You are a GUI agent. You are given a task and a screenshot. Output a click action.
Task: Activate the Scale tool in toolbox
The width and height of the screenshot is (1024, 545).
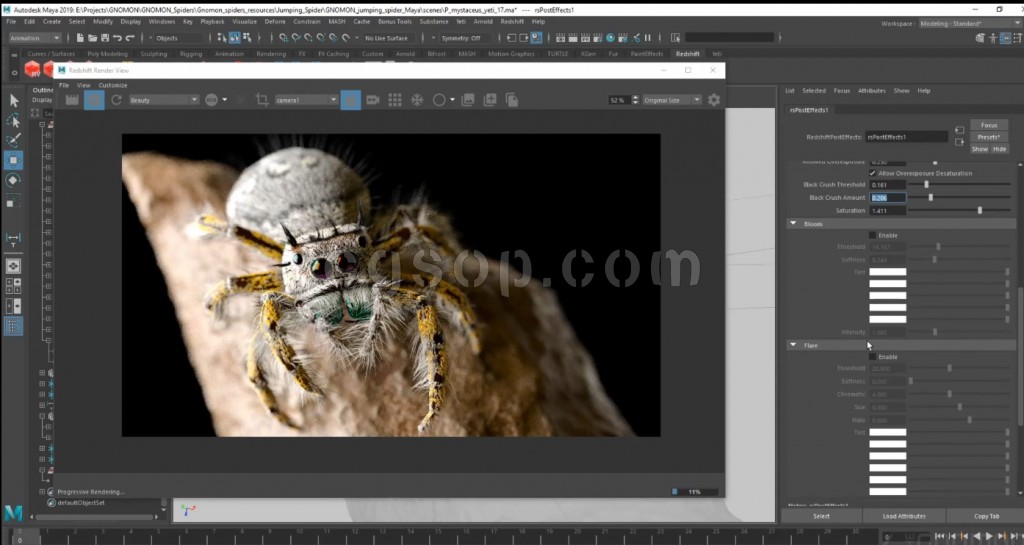pos(14,201)
